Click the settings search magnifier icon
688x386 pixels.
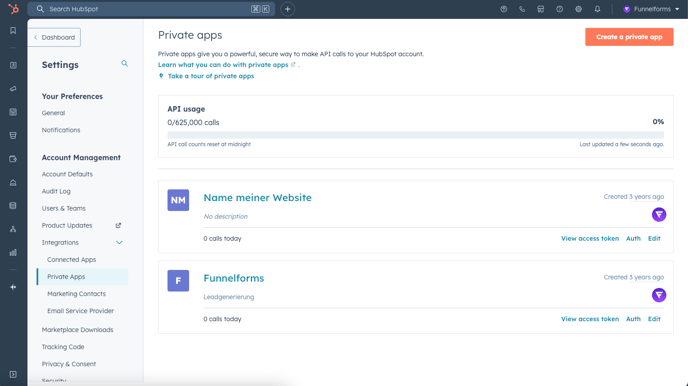(x=125, y=64)
